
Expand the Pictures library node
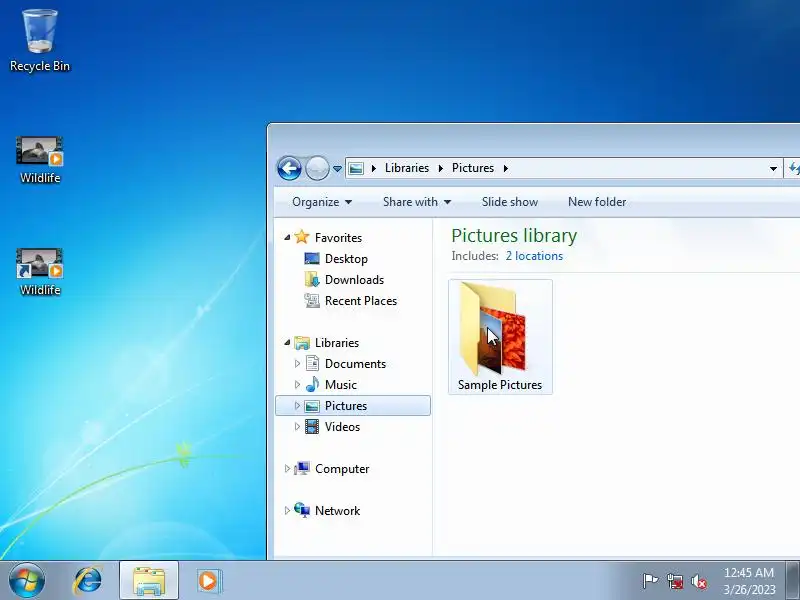coord(297,406)
